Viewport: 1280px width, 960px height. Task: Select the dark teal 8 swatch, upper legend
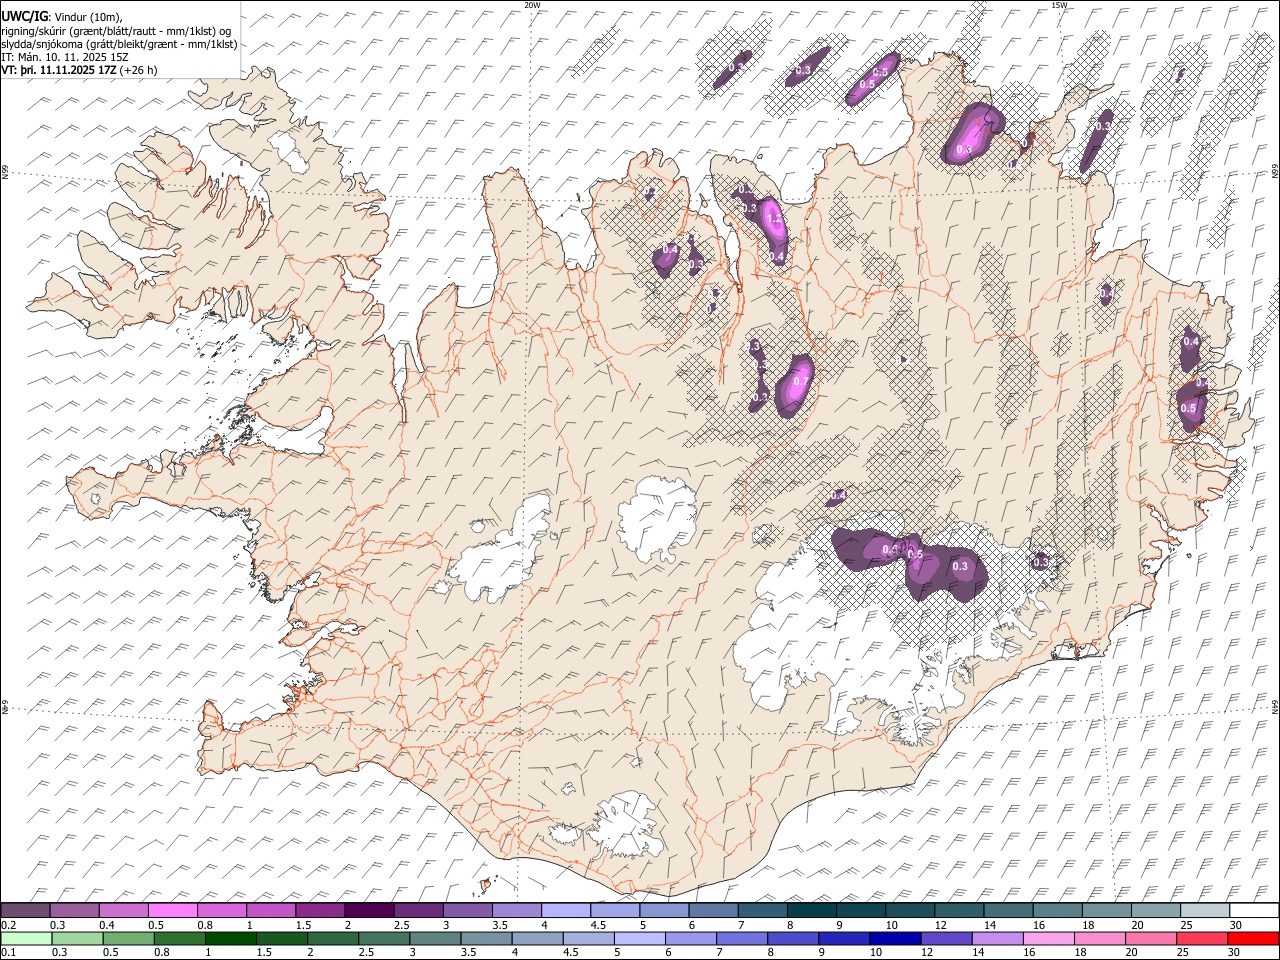click(810, 910)
